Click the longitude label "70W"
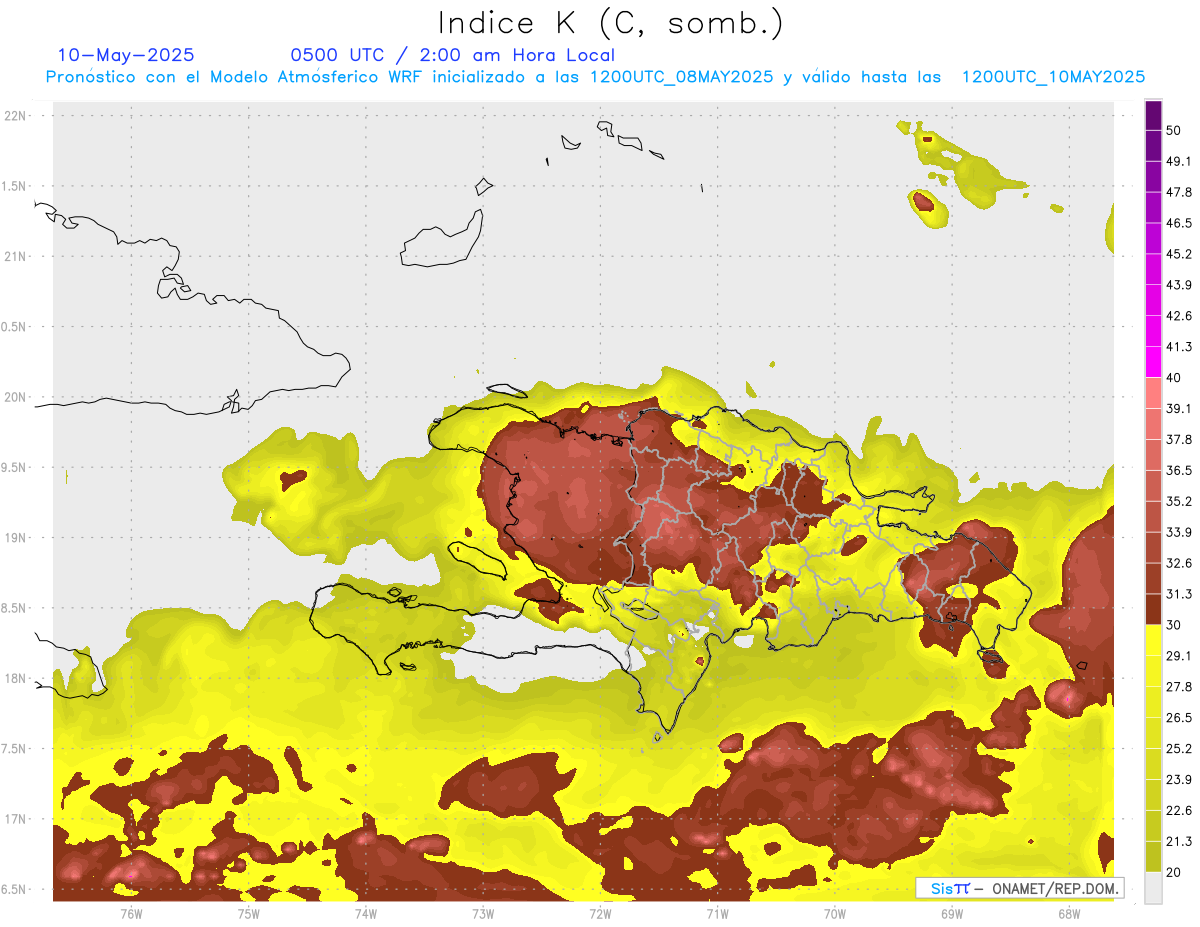 pos(835,913)
